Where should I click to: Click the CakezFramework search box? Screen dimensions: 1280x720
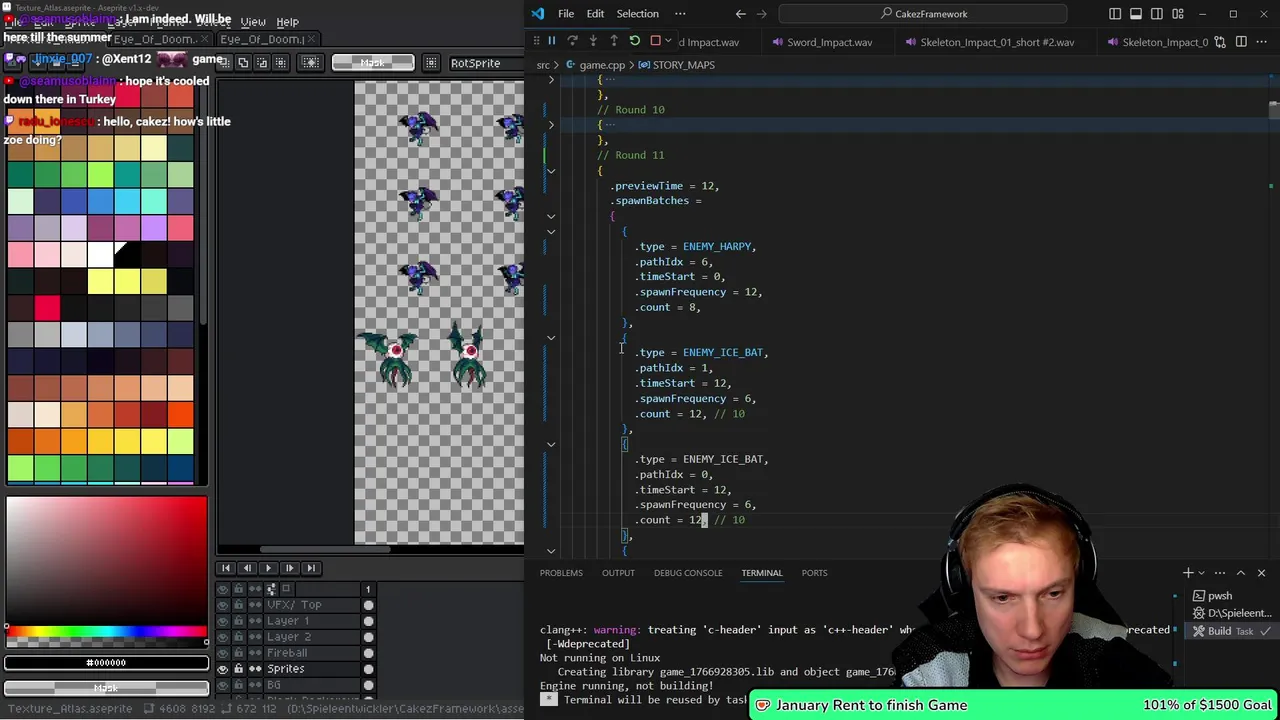tap(923, 14)
